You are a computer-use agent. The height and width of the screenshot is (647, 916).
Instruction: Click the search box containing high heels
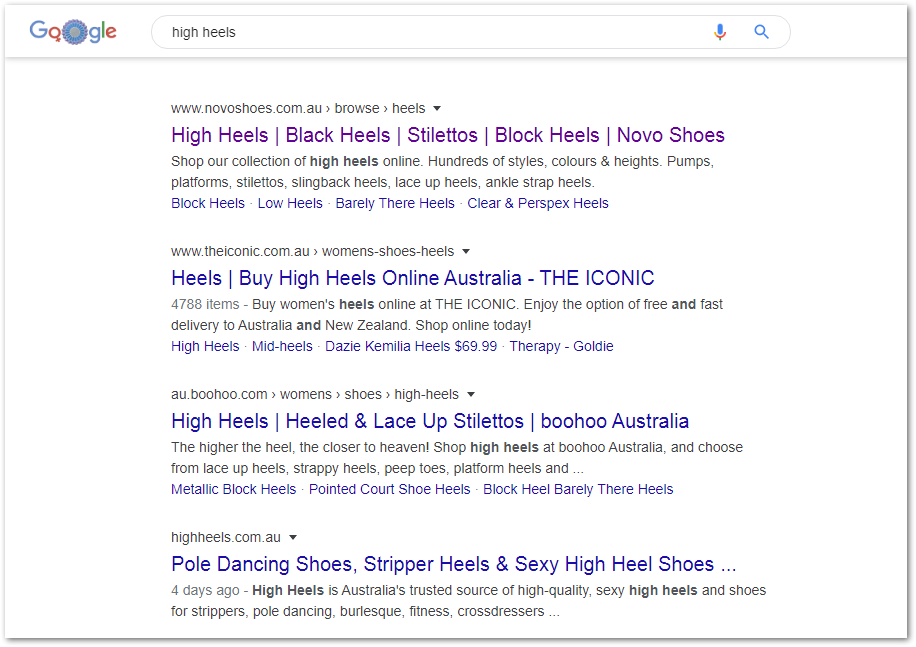tap(471, 32)
